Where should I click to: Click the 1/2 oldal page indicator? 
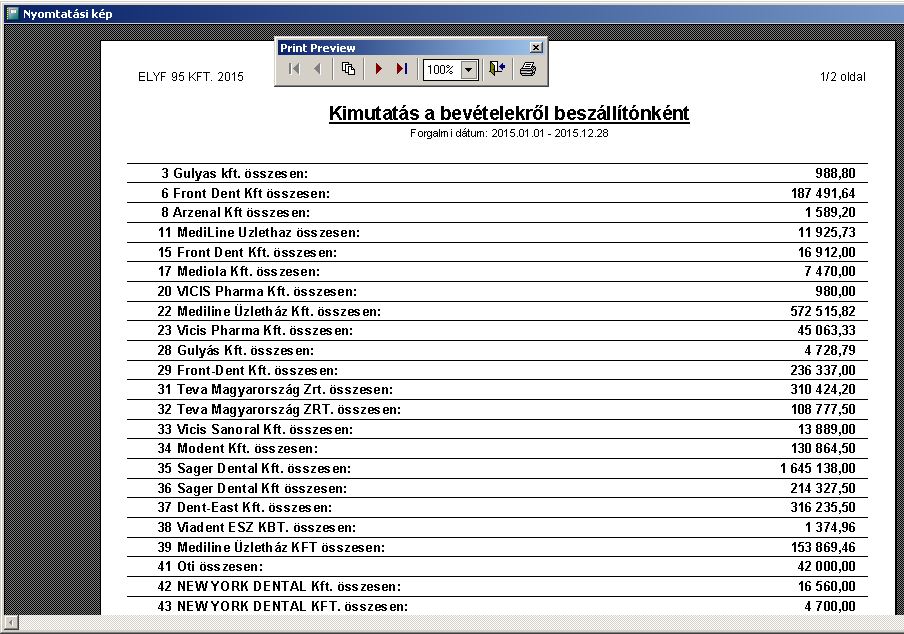tap(842, 77)
